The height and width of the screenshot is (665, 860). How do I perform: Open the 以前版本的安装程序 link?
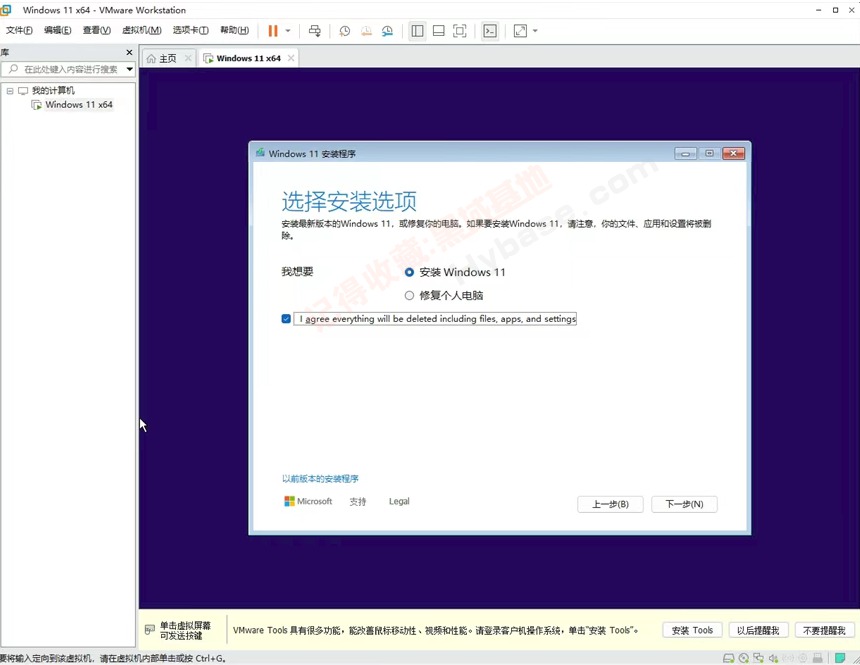pyautogui.click(x=320, y=479)
